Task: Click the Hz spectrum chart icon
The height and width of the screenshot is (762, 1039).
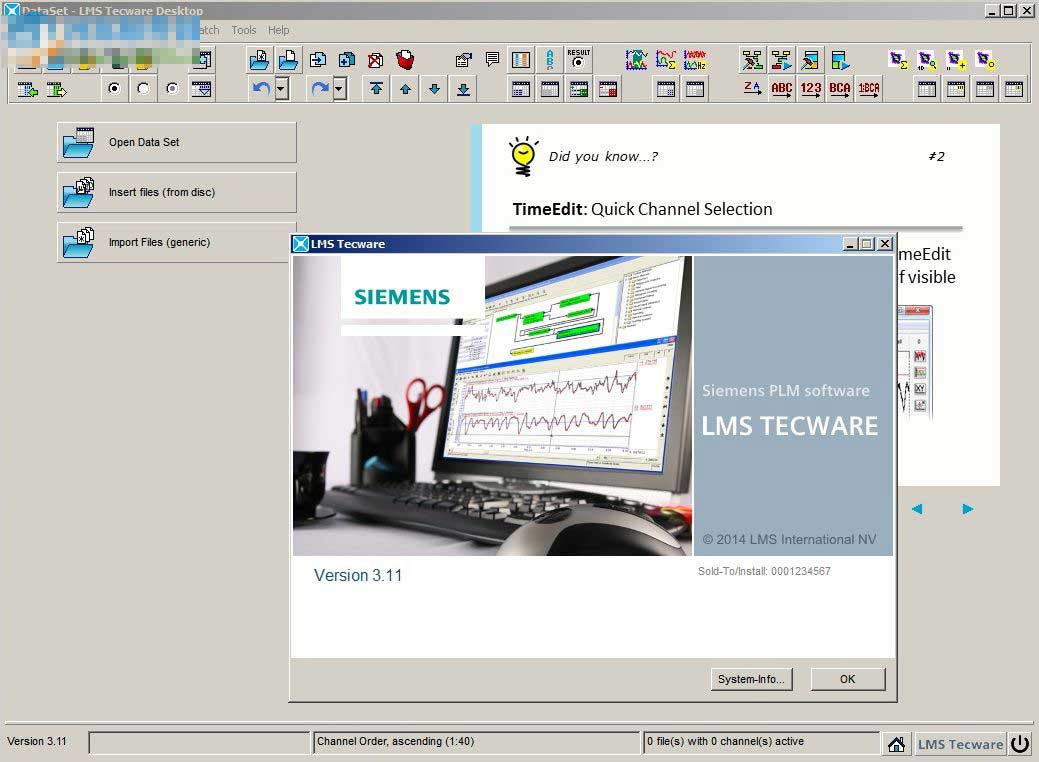Action: click(695, 60)
